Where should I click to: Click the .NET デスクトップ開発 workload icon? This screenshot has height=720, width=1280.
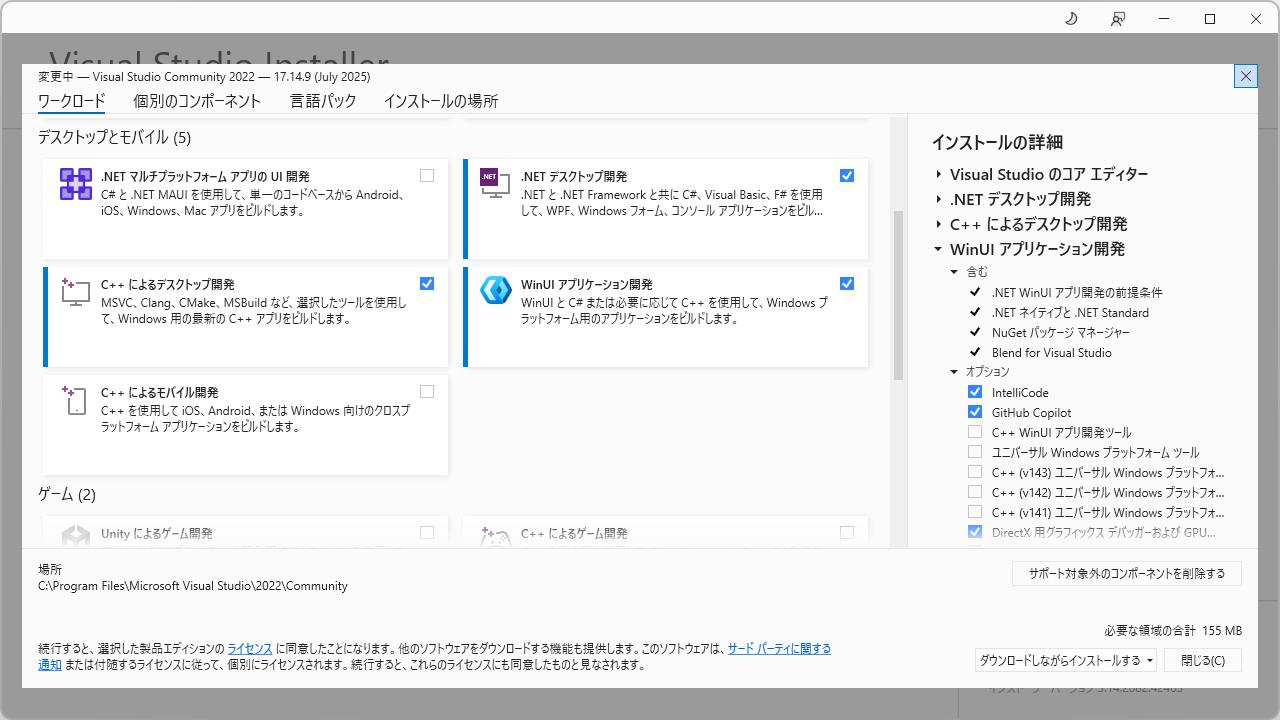[495, 183]
